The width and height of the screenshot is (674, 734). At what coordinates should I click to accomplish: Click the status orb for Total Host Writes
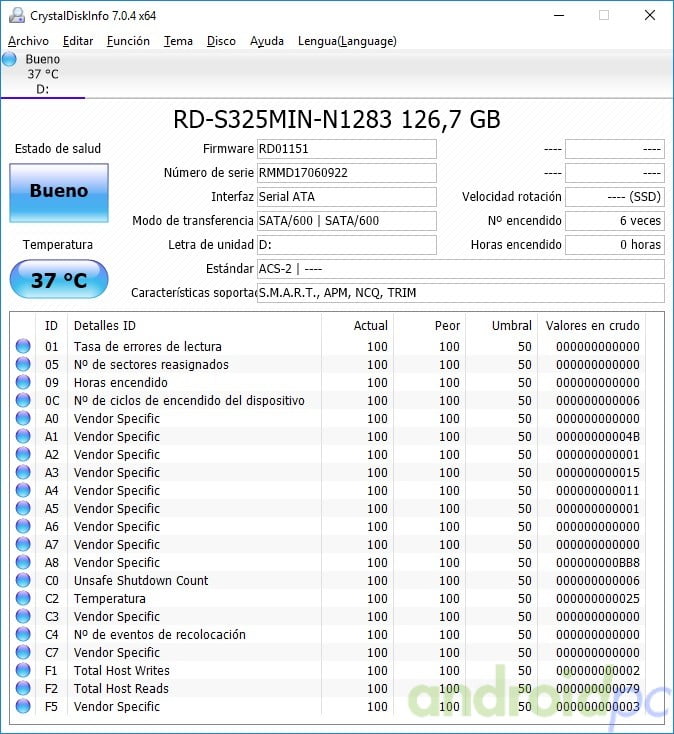[23, 671]
